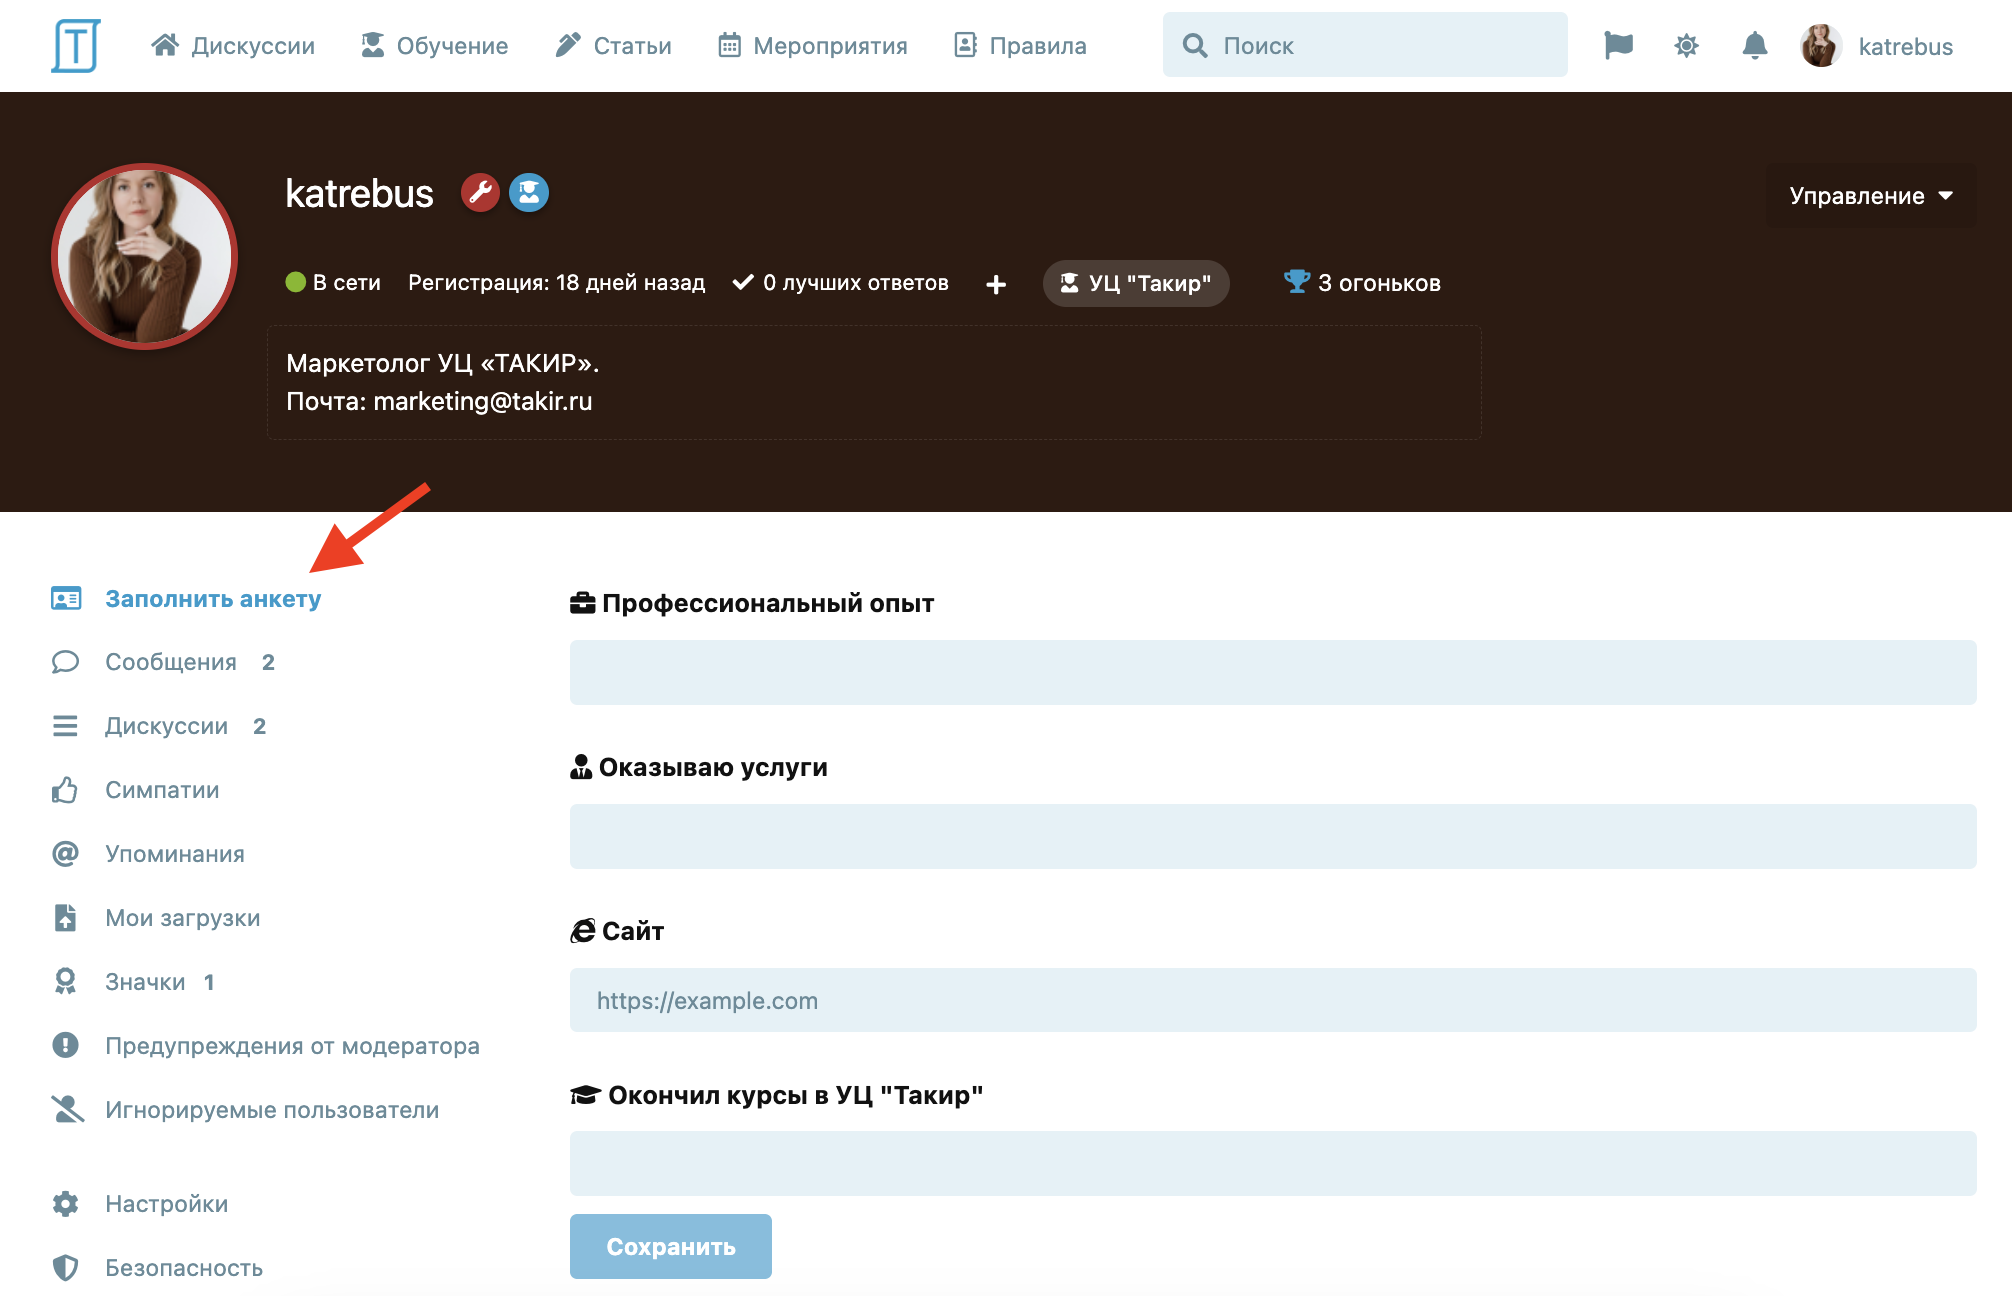Click the flag icon in header
Viewport: 2012px width, 1296px height.
pos(1618,45)
